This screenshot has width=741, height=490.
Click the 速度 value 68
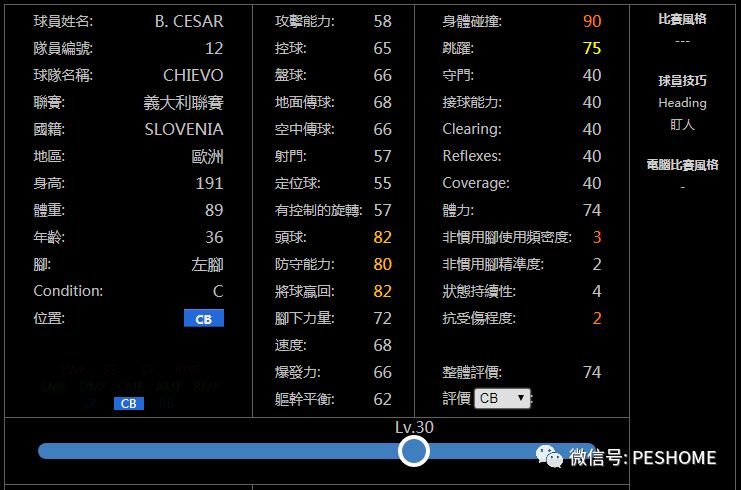click(x=382, y=345)
